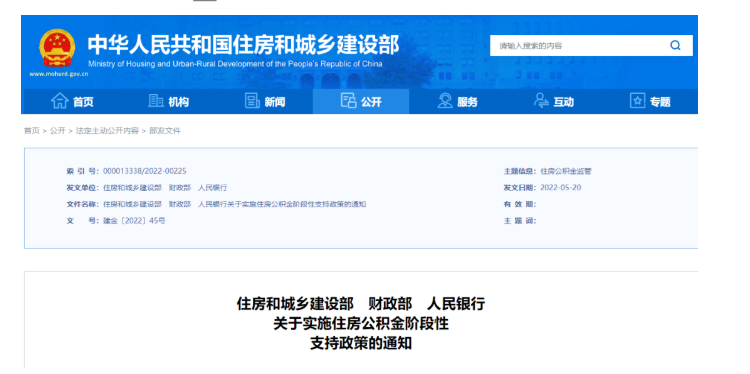Image resolution: width=750 pixels, height=374 pixels.
Task: Open the 服务 navigation tab
Action: (457, 101)
